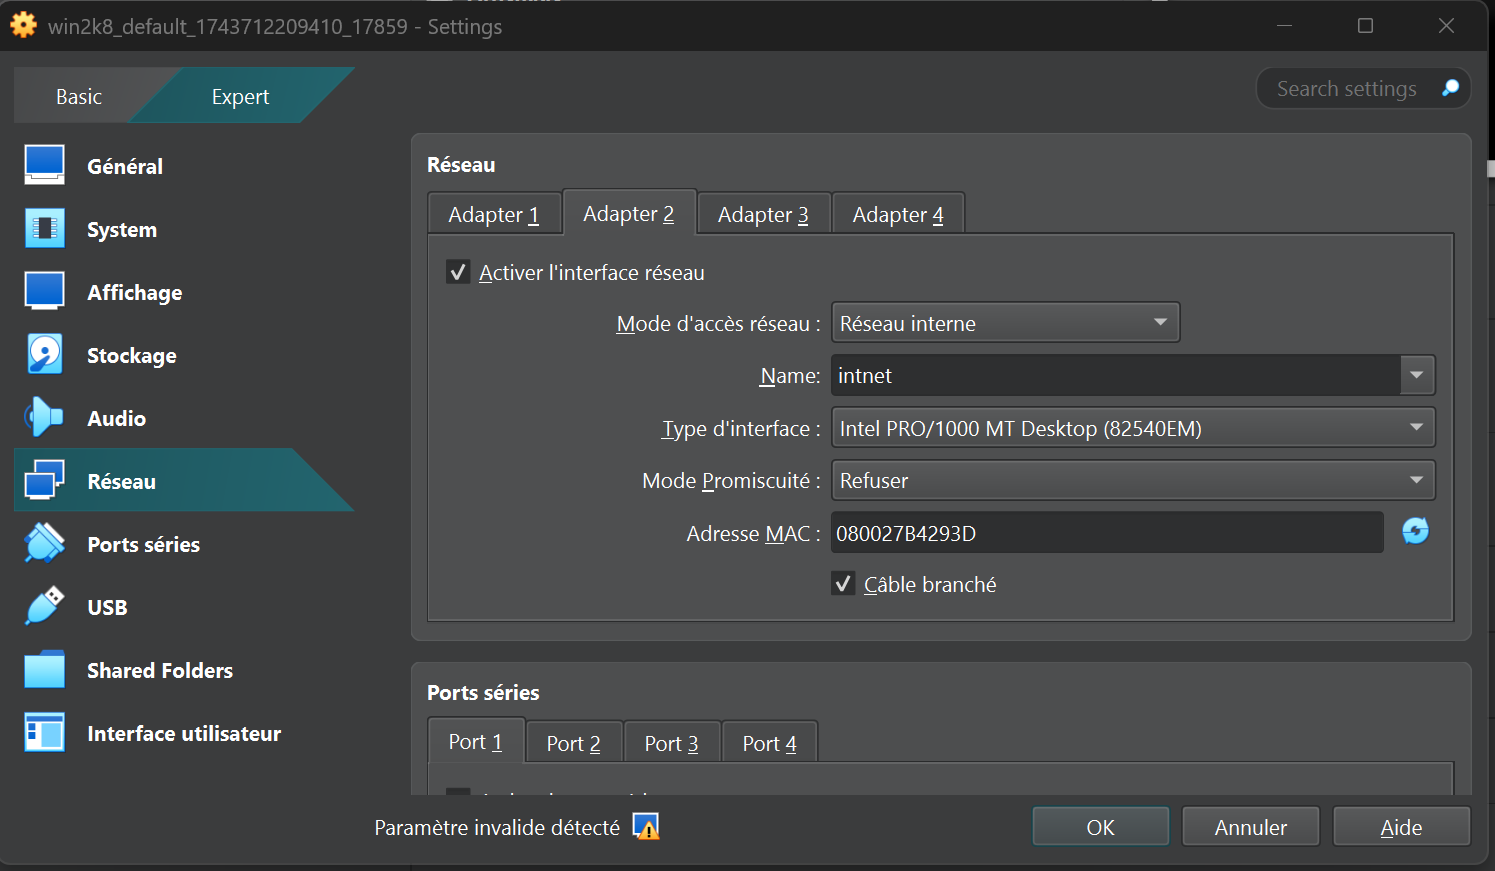Click the invalid parameter warning icon
The width and height of the screenshot is (1495, 871).
[646, 827]
